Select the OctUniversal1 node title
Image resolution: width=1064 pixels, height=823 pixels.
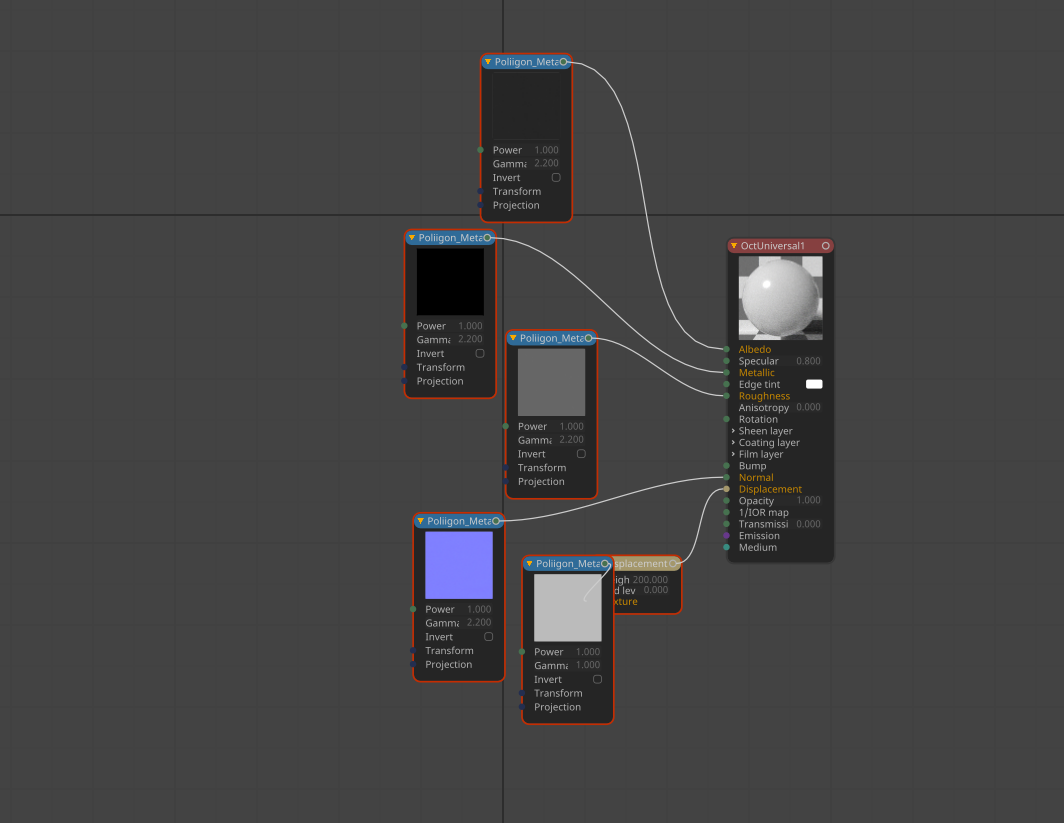point(773,246)
